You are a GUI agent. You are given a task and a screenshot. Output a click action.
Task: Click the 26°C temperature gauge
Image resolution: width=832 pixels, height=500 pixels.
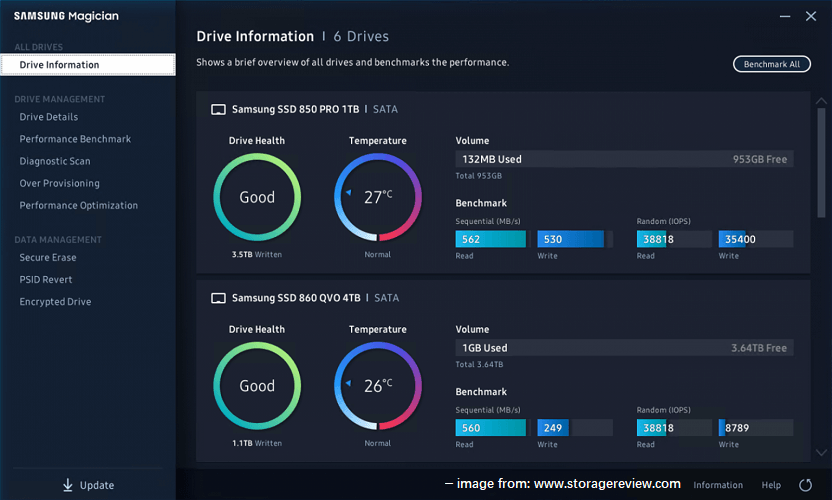click(378, 386)
